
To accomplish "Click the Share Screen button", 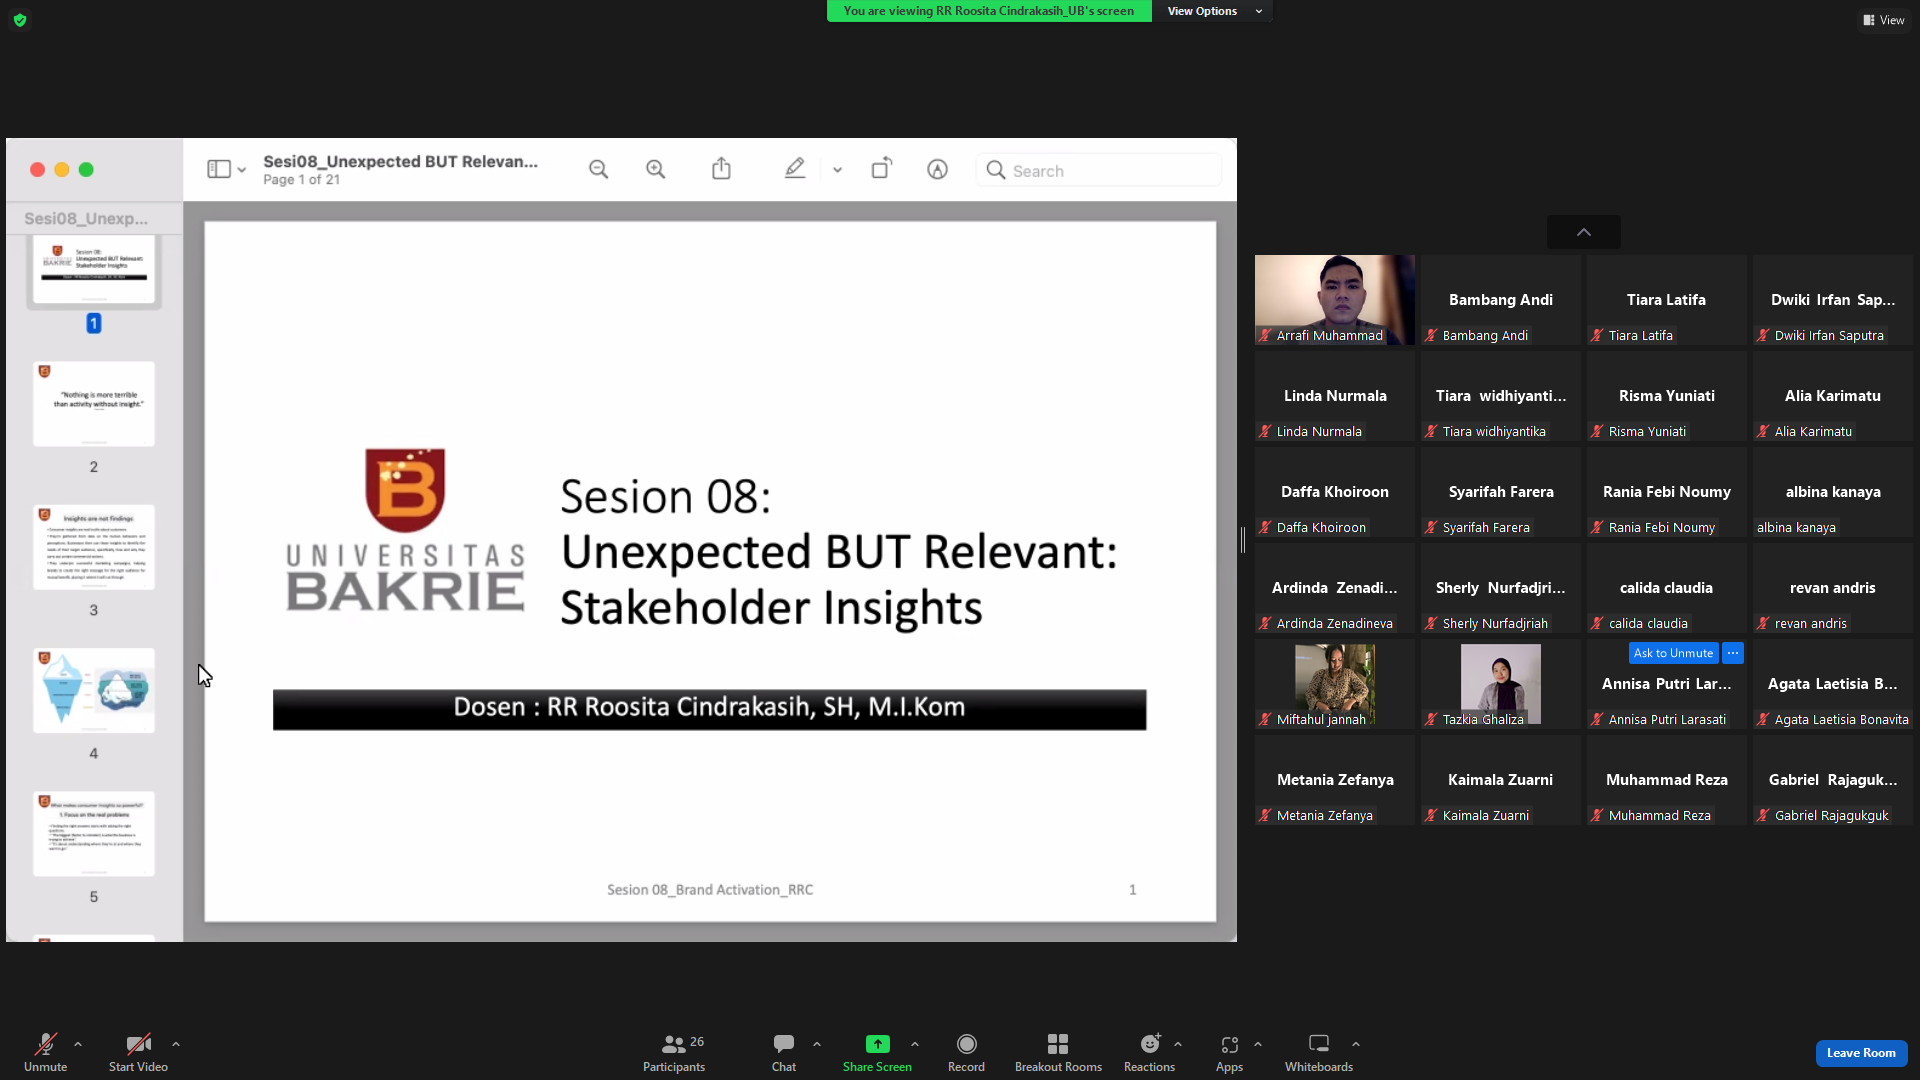I will 877,1053.
